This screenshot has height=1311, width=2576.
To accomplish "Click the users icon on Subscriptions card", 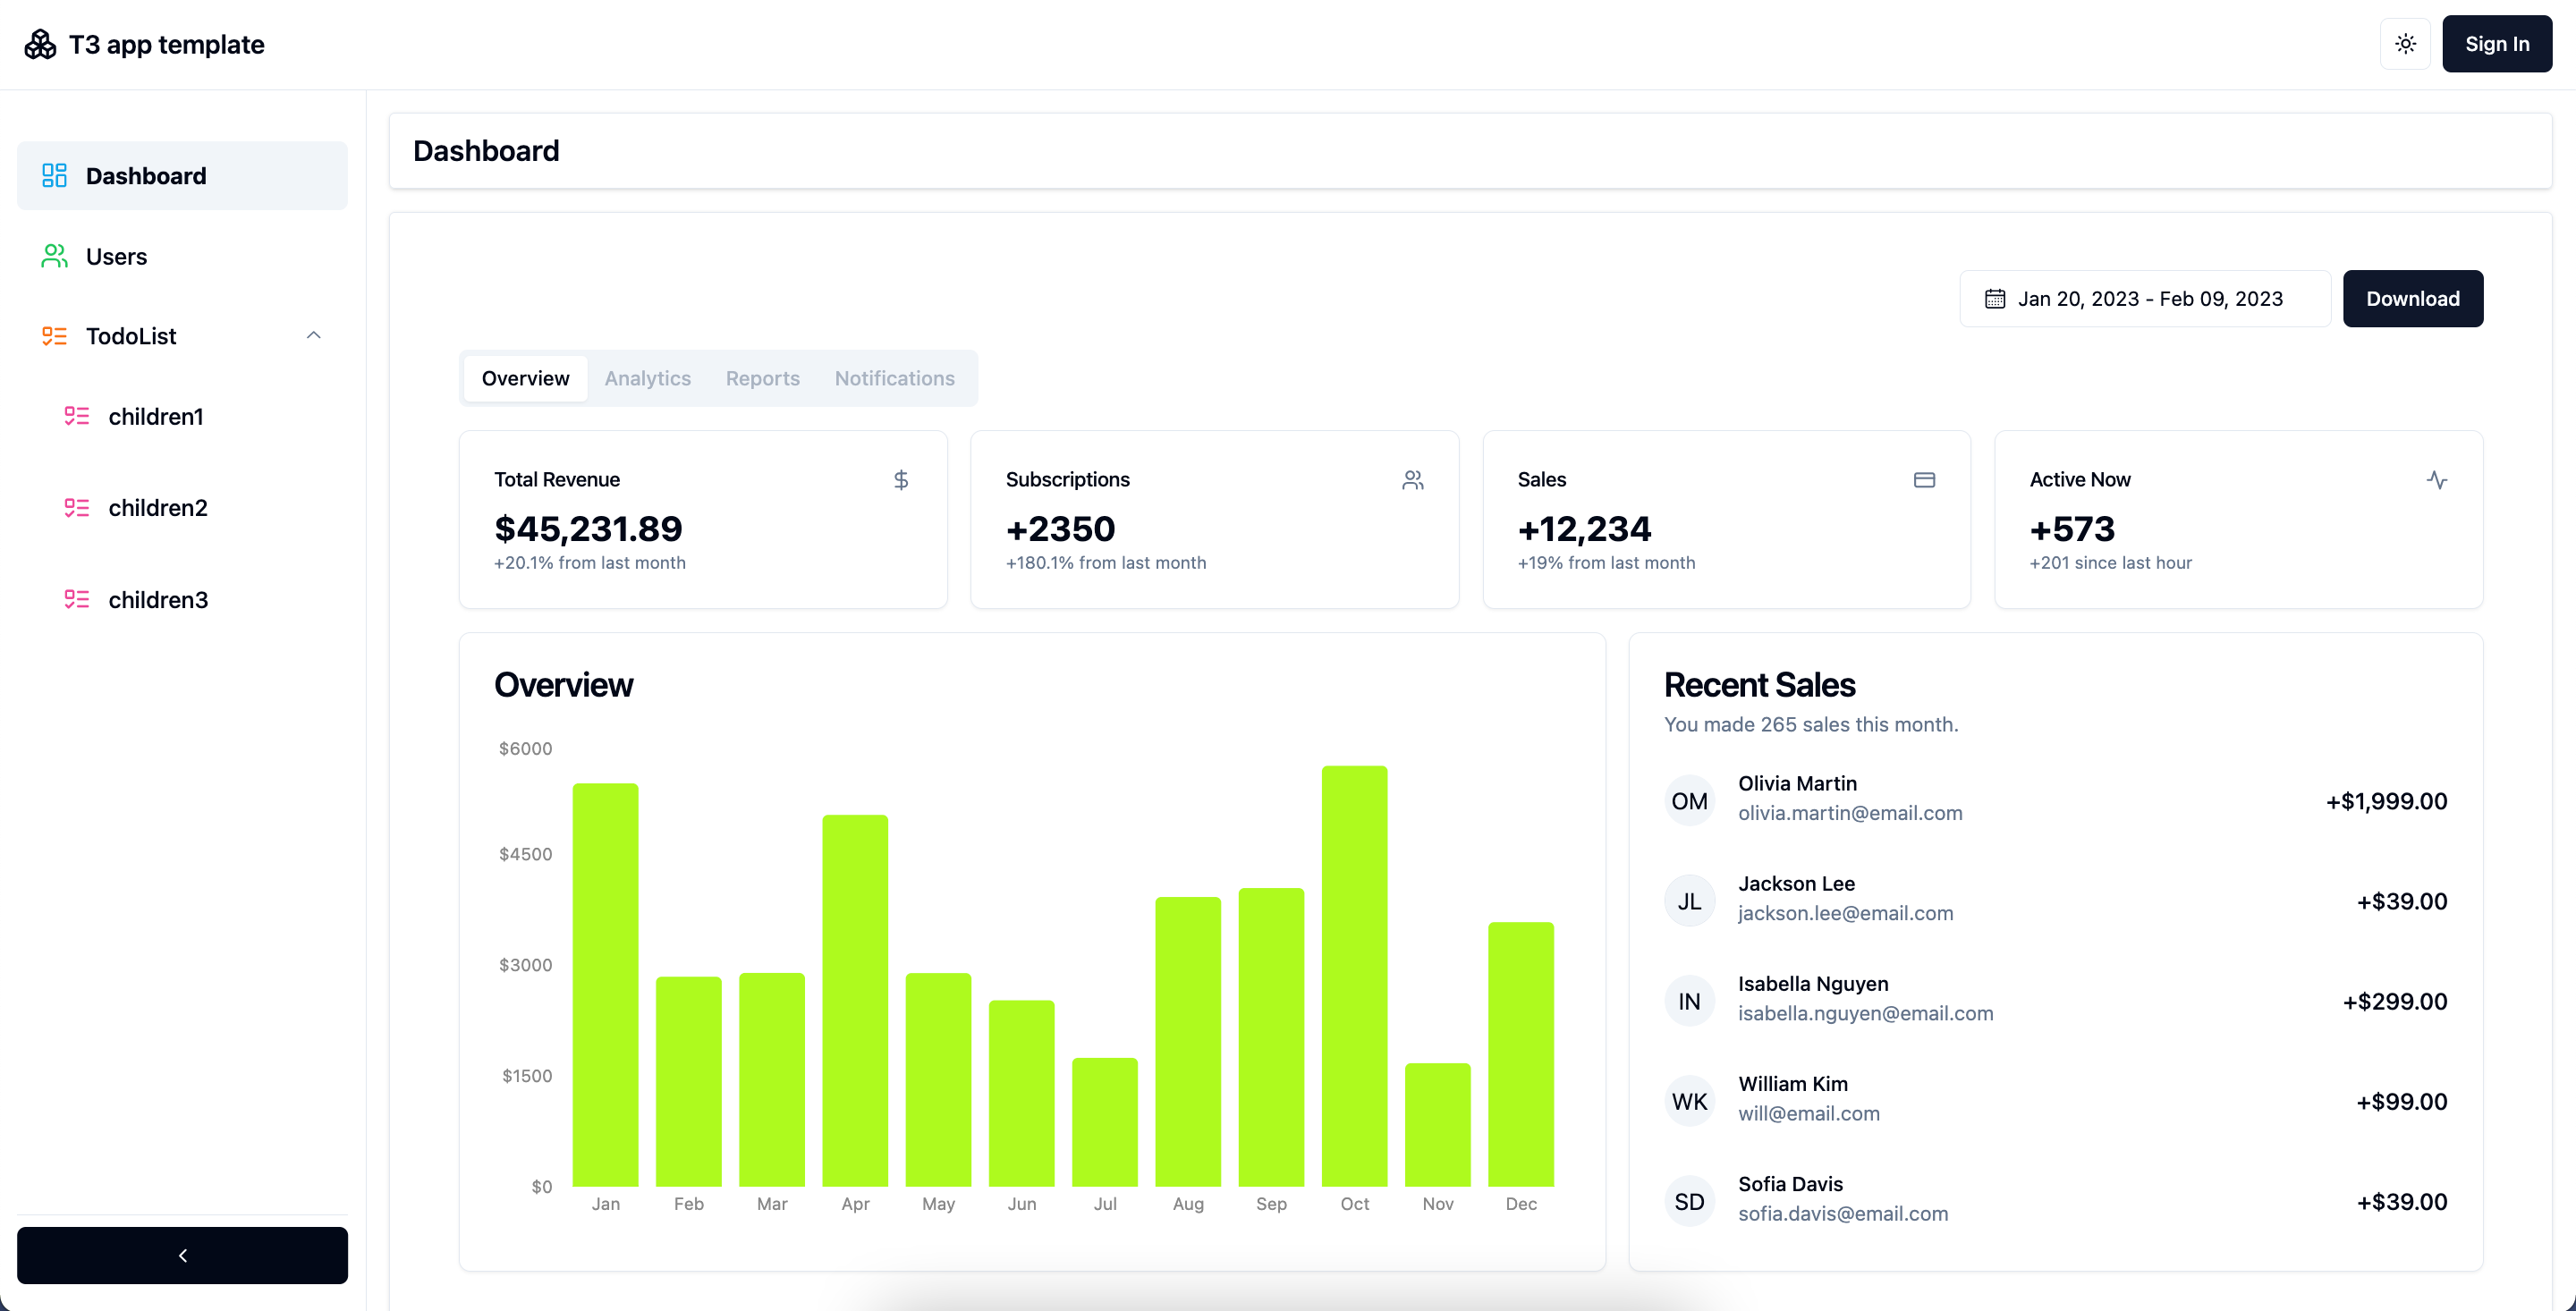I will [1412, 480].
